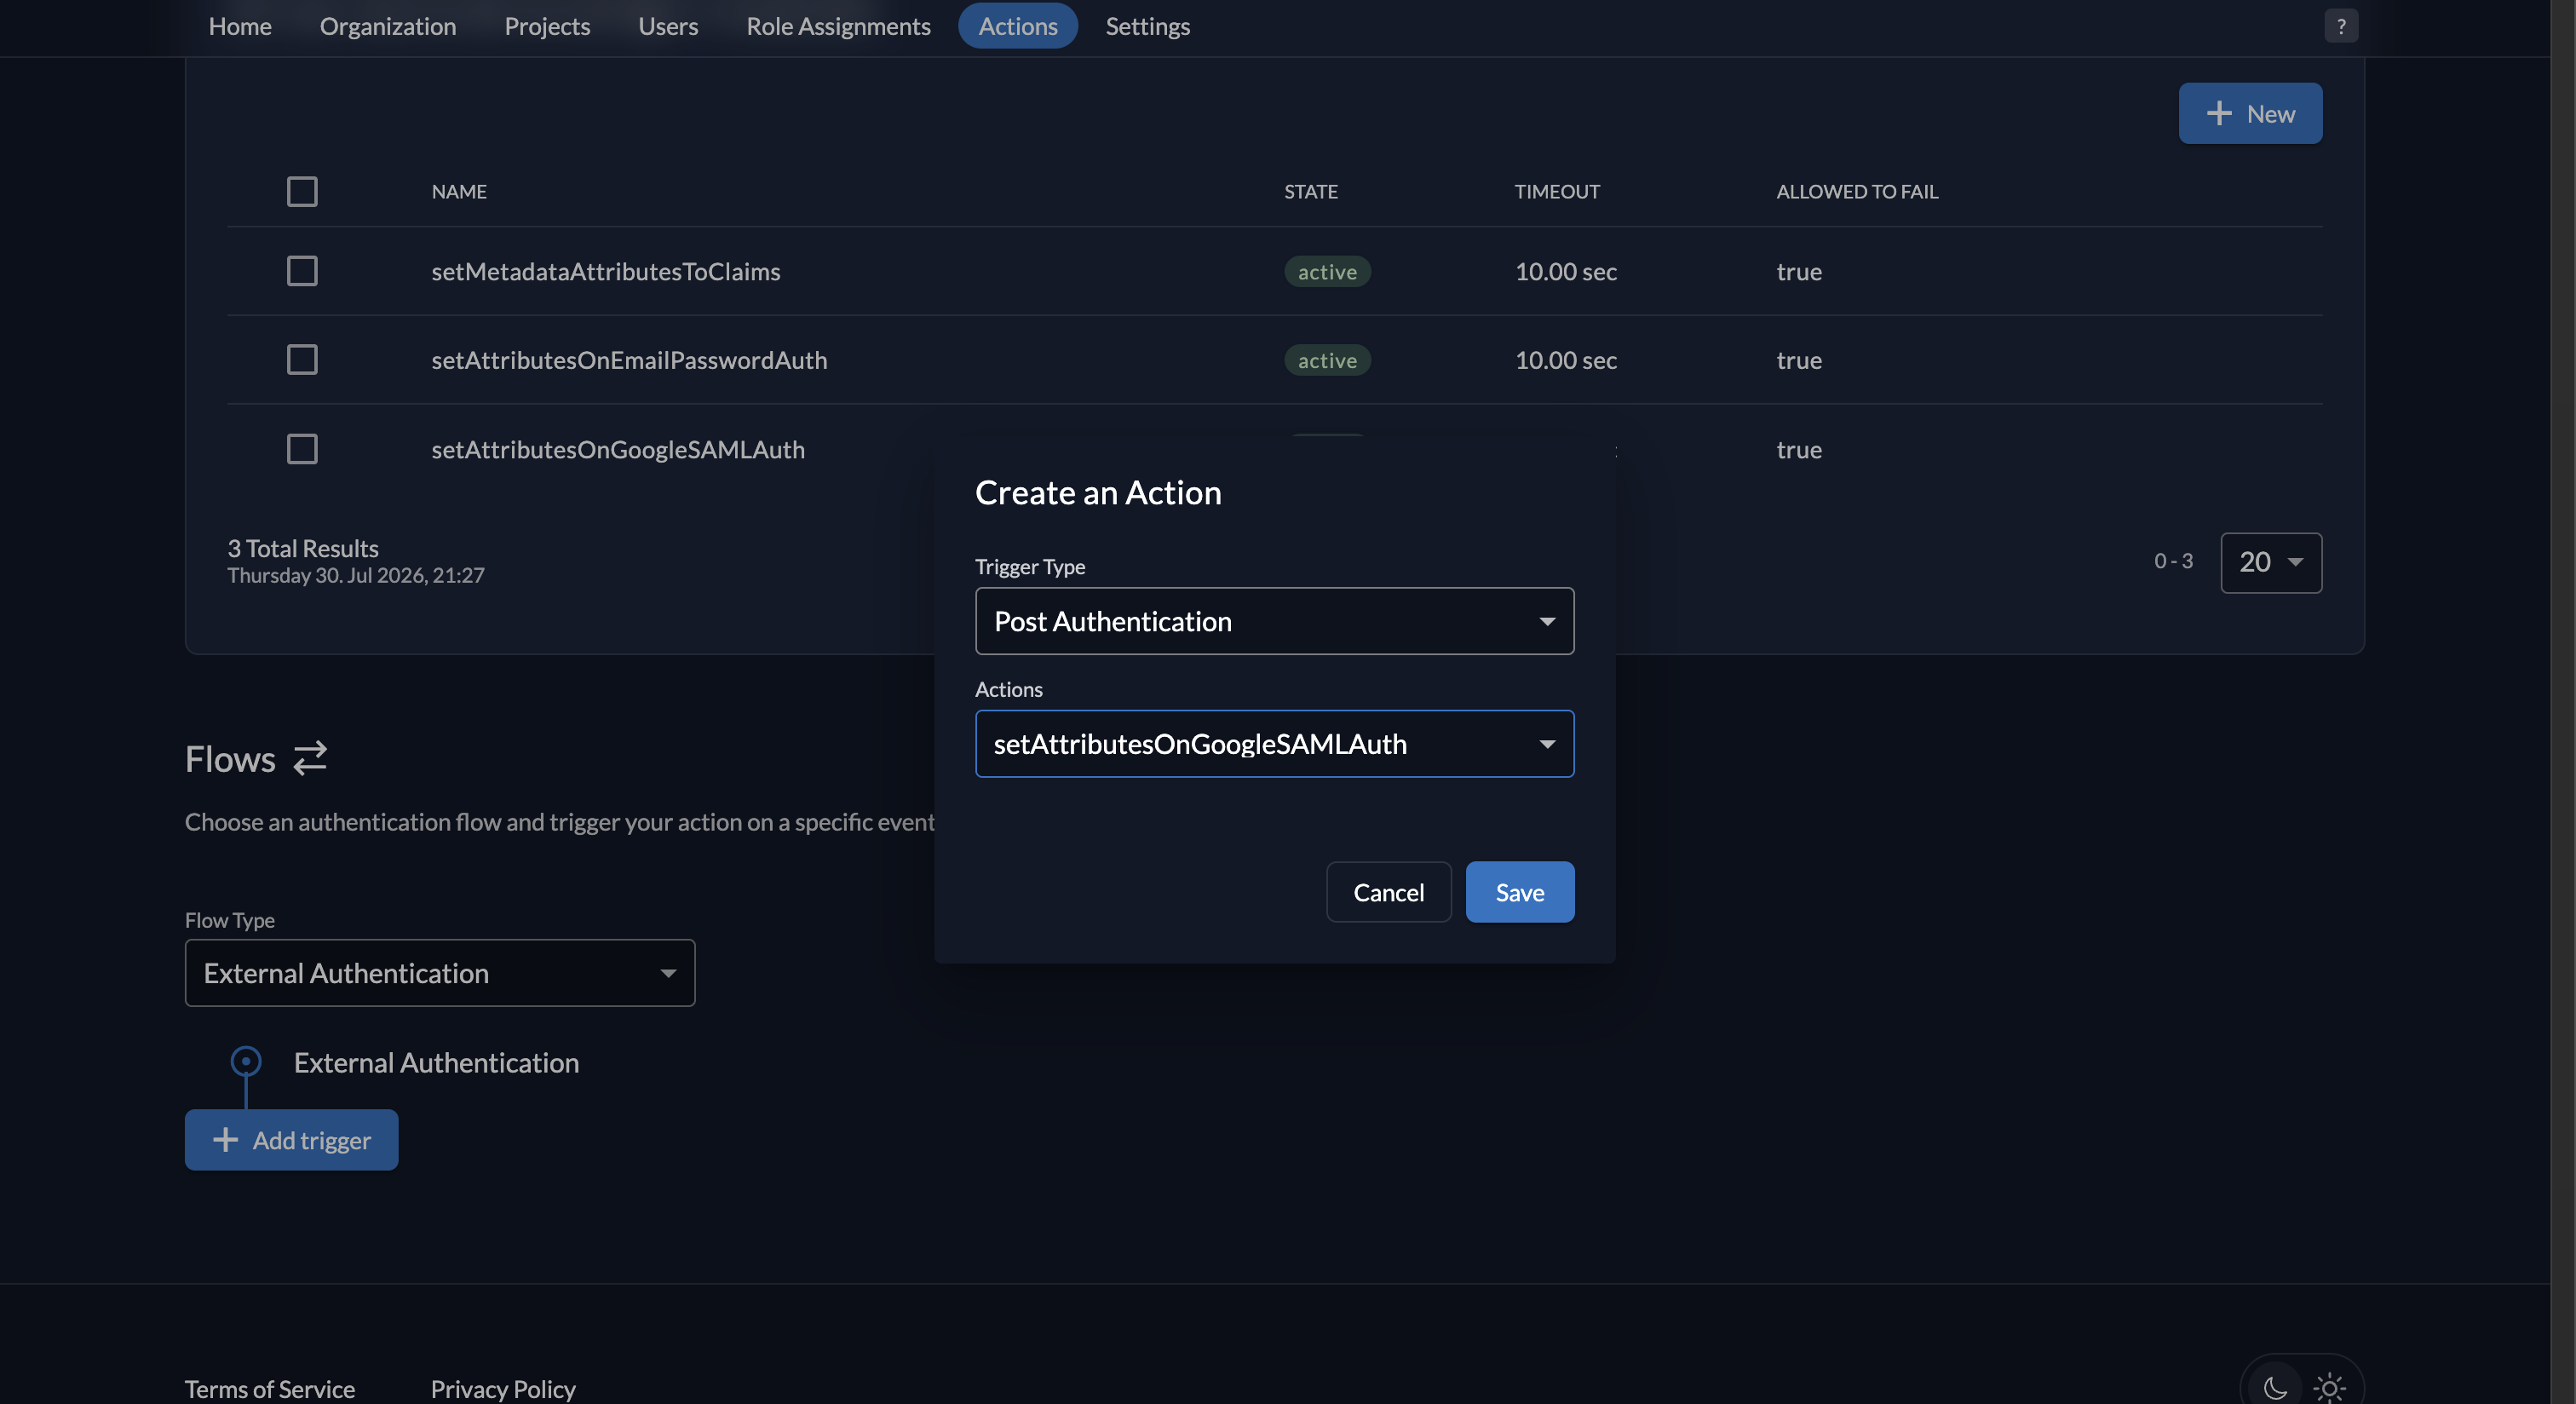The height and width of the screenshot is (1404, 2576).
Task: Select the Actions tab
Action: (1017, 26)
